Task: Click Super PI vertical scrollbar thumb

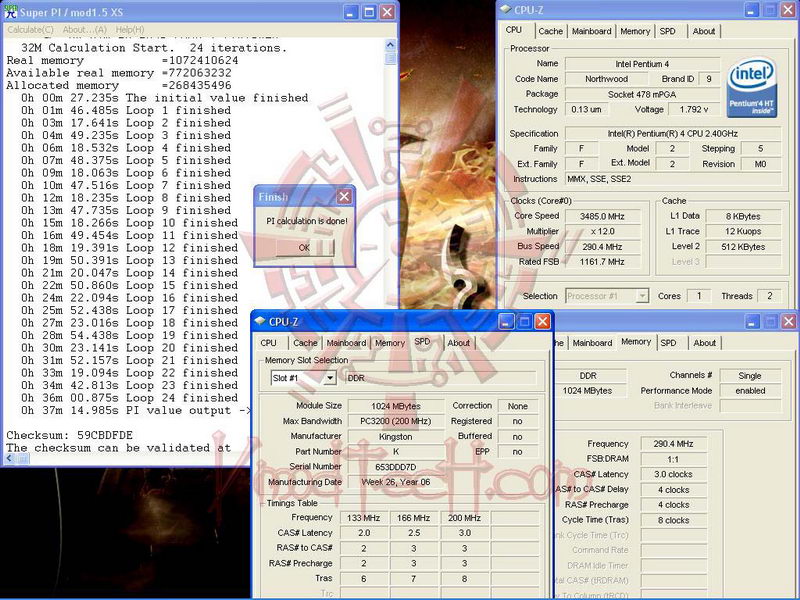Action: 390,57
